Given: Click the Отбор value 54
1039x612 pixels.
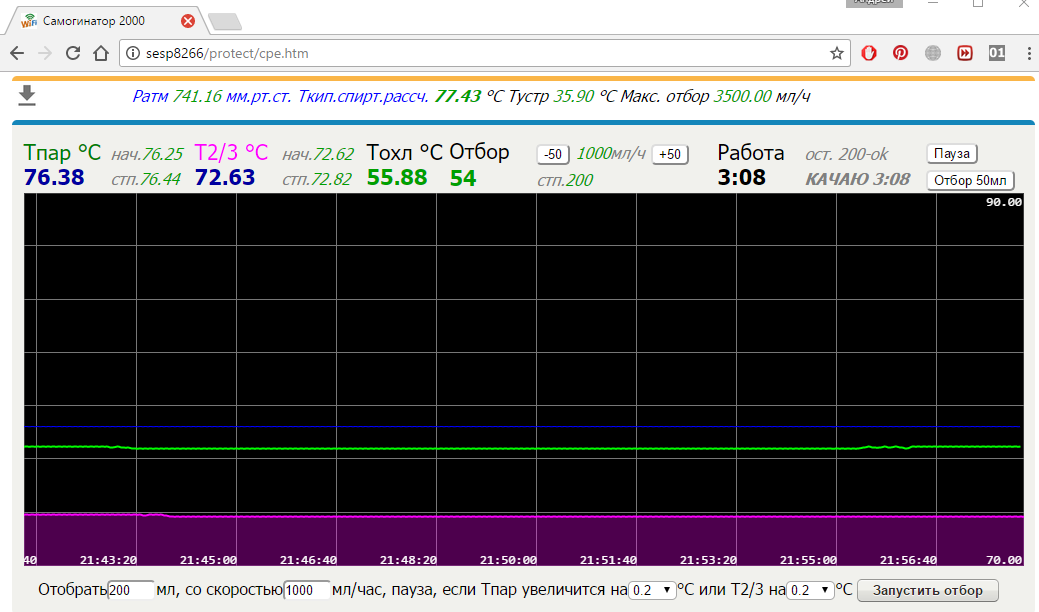Looking at the screenshot, I should 463,178.
